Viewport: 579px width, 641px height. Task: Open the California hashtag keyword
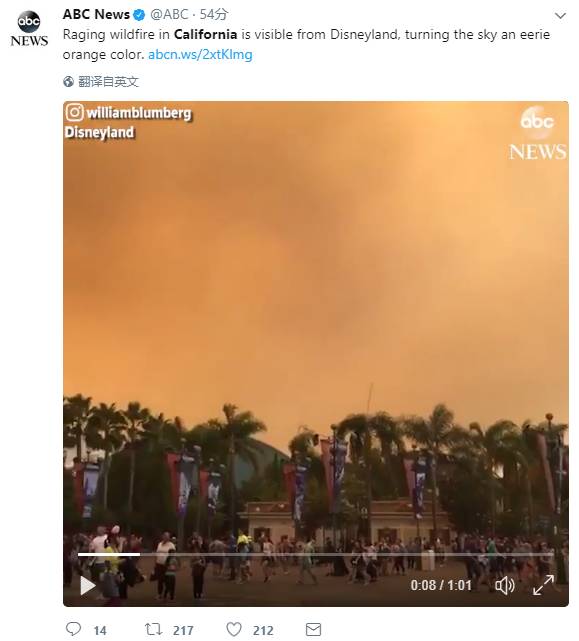pos(205,34)
